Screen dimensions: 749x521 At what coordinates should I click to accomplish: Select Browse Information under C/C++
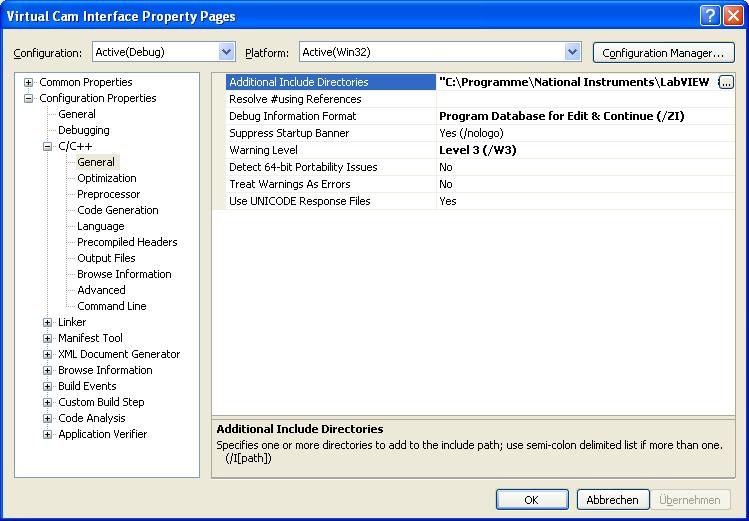124,274
